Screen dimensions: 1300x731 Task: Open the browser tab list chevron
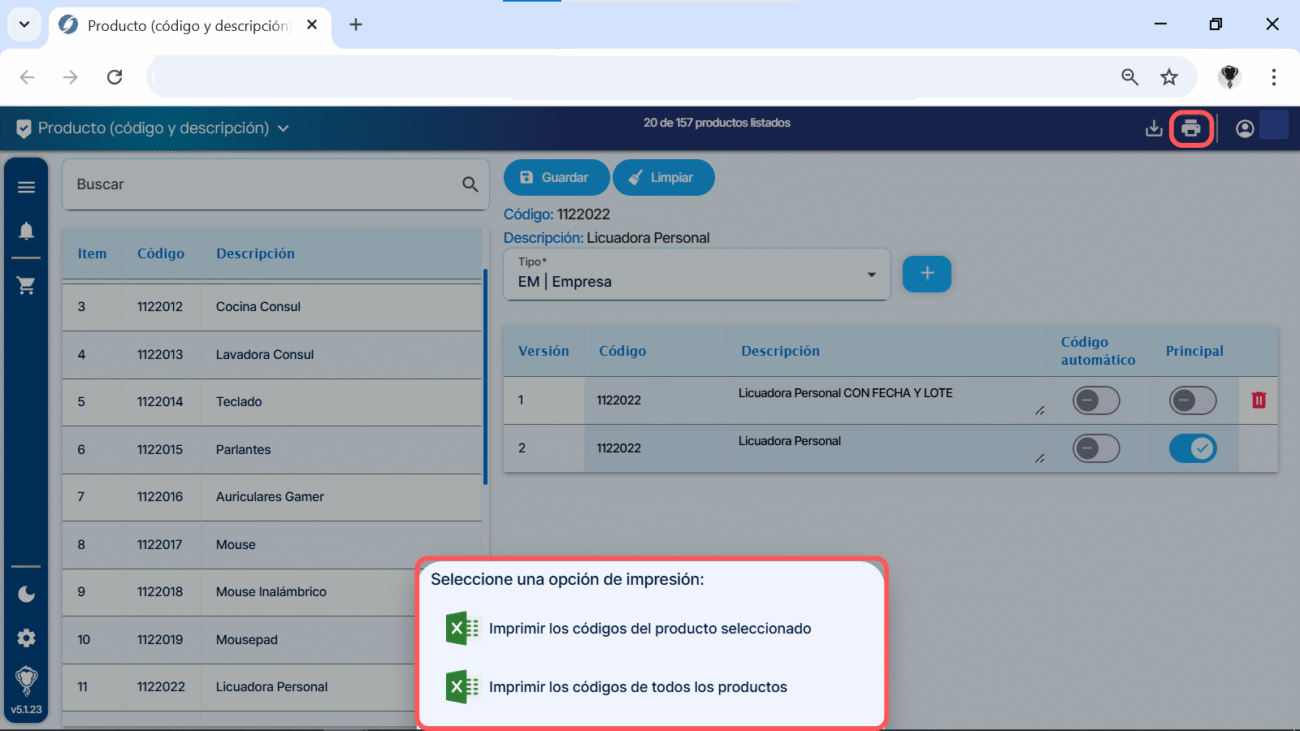(x=24, y=25)
